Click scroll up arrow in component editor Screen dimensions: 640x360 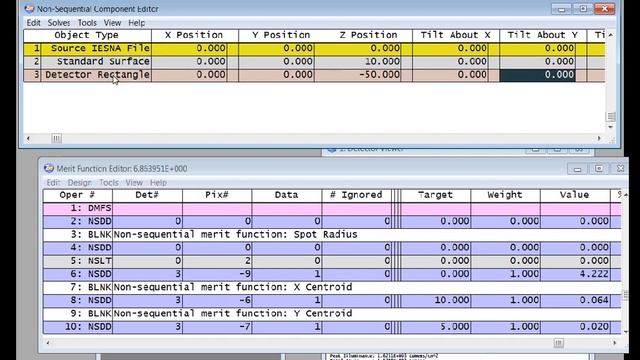pyautogui.click(x=610, y=35)
